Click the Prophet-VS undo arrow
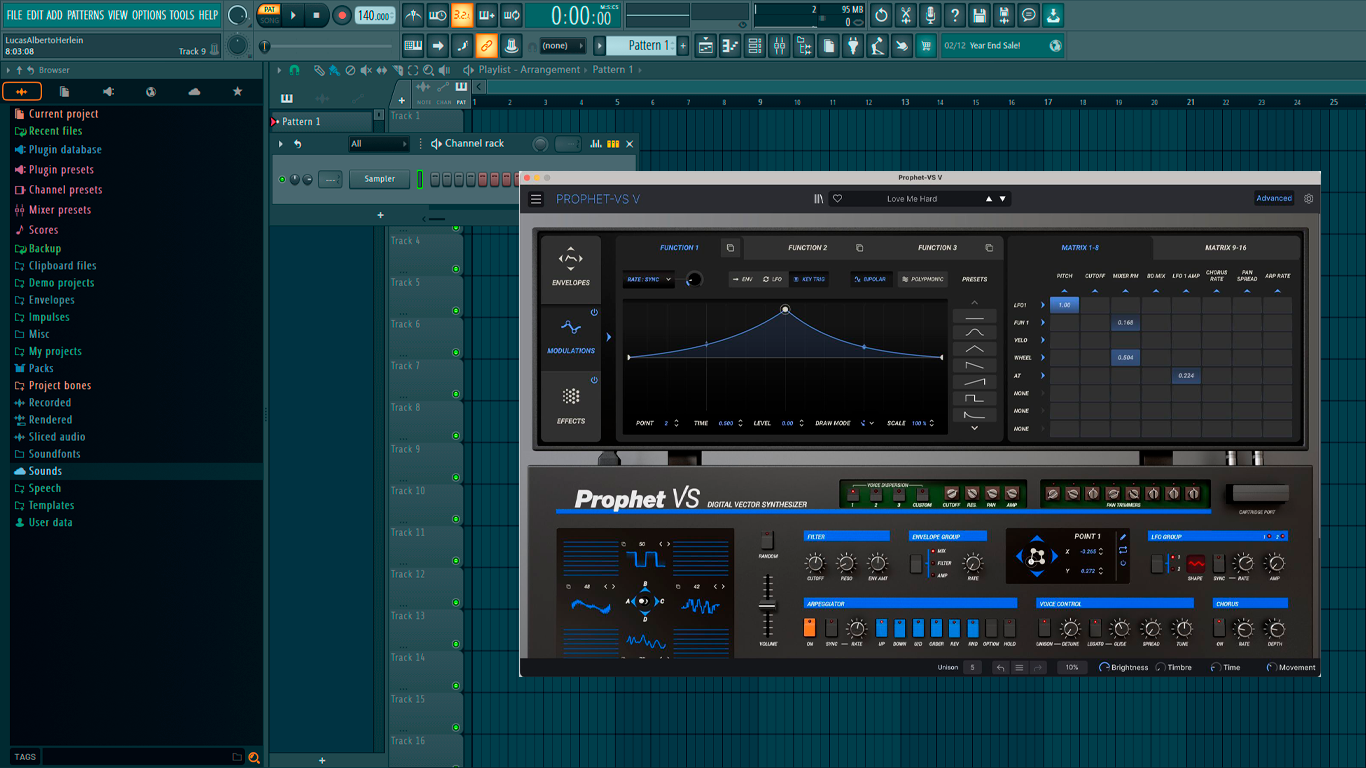 1001,667
